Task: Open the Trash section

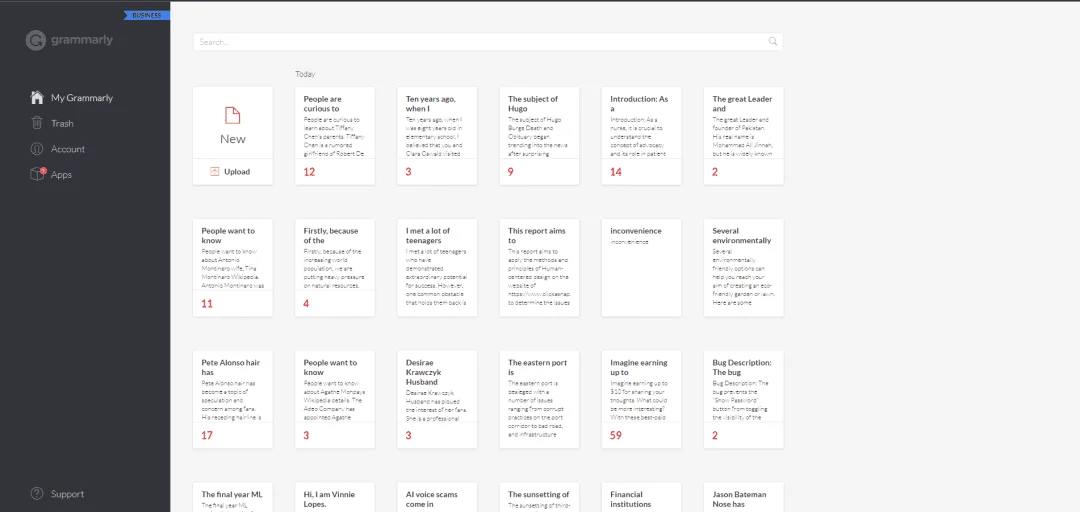Action: pyautogui.click(x=52, y=123)
